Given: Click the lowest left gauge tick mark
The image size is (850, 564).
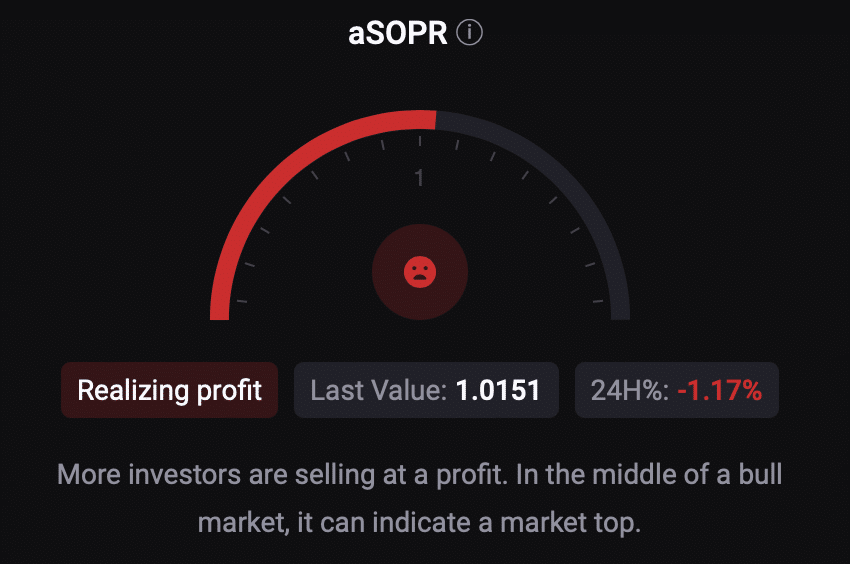Looking at the screenshot, I should 242,301.
